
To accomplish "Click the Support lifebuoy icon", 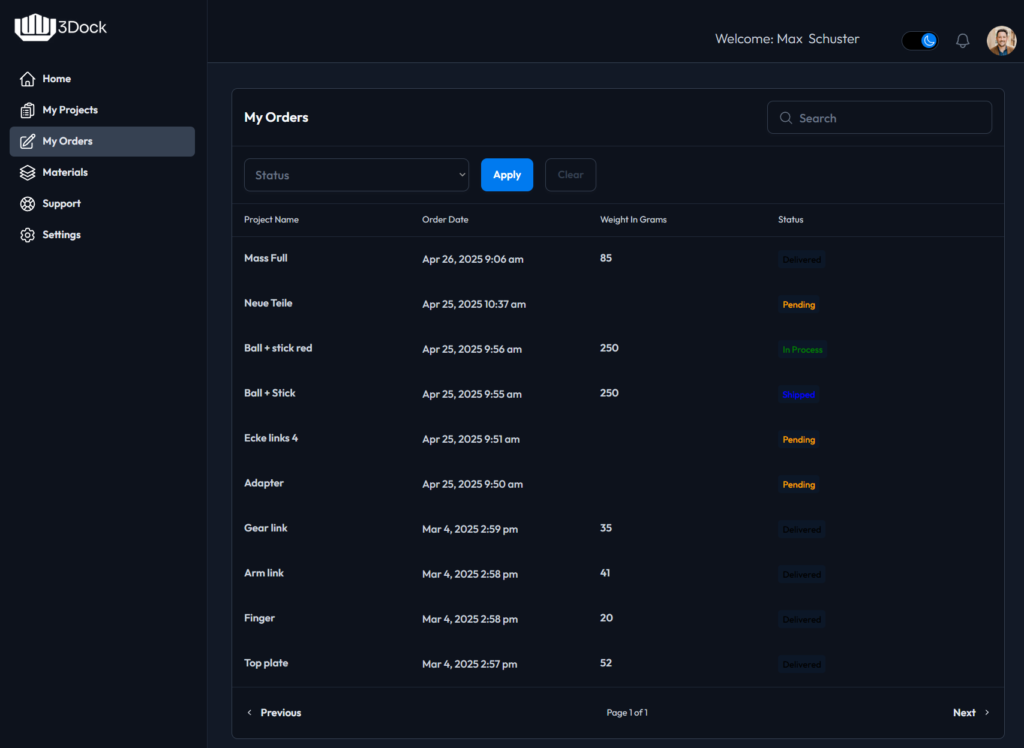I will (x=27, y=203).
